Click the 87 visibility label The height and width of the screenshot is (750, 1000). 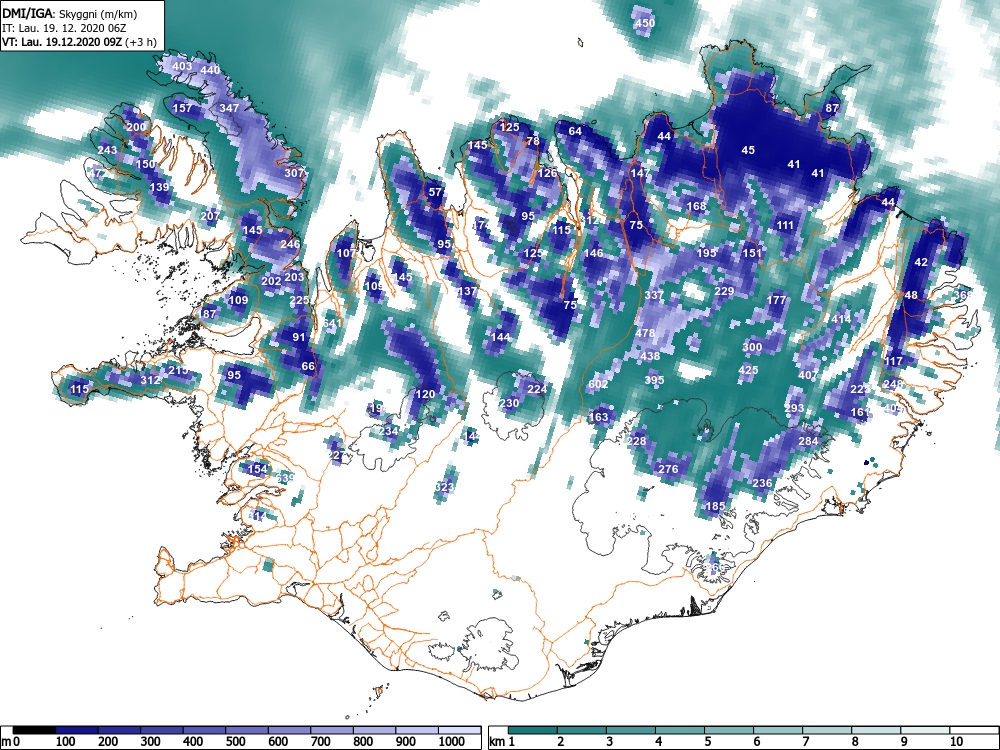tap(832, 108)
